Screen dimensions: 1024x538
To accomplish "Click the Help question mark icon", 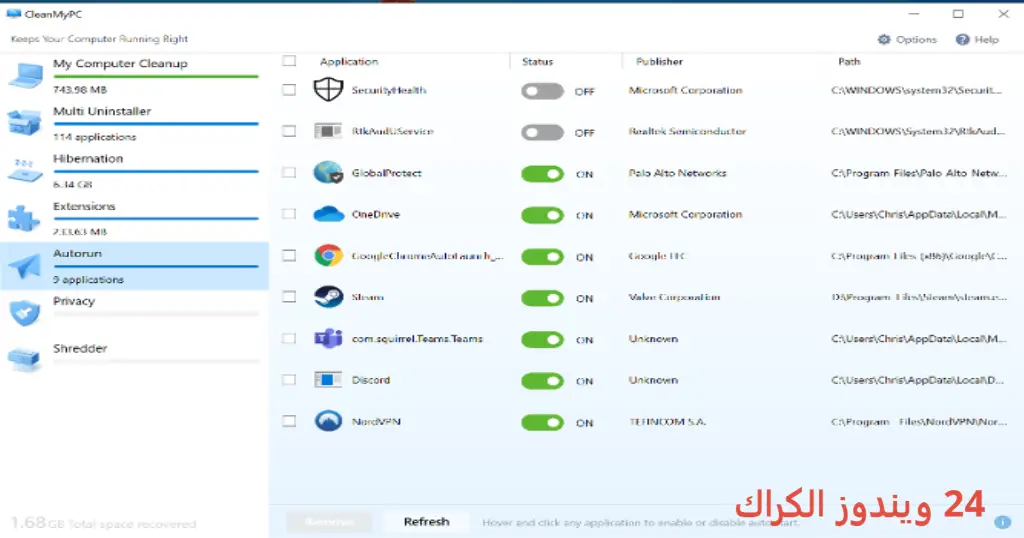I will pyautogui.click(x=963, y=39).
